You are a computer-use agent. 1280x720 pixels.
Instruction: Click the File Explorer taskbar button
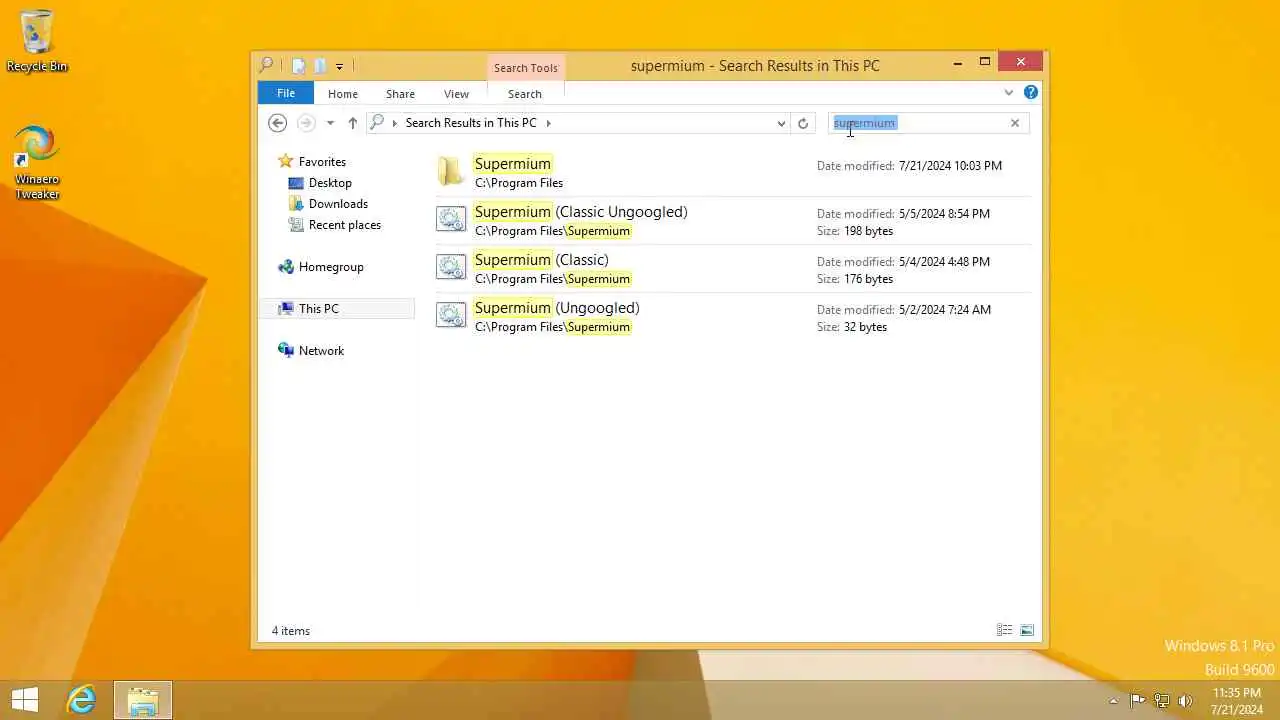[143, 700]
